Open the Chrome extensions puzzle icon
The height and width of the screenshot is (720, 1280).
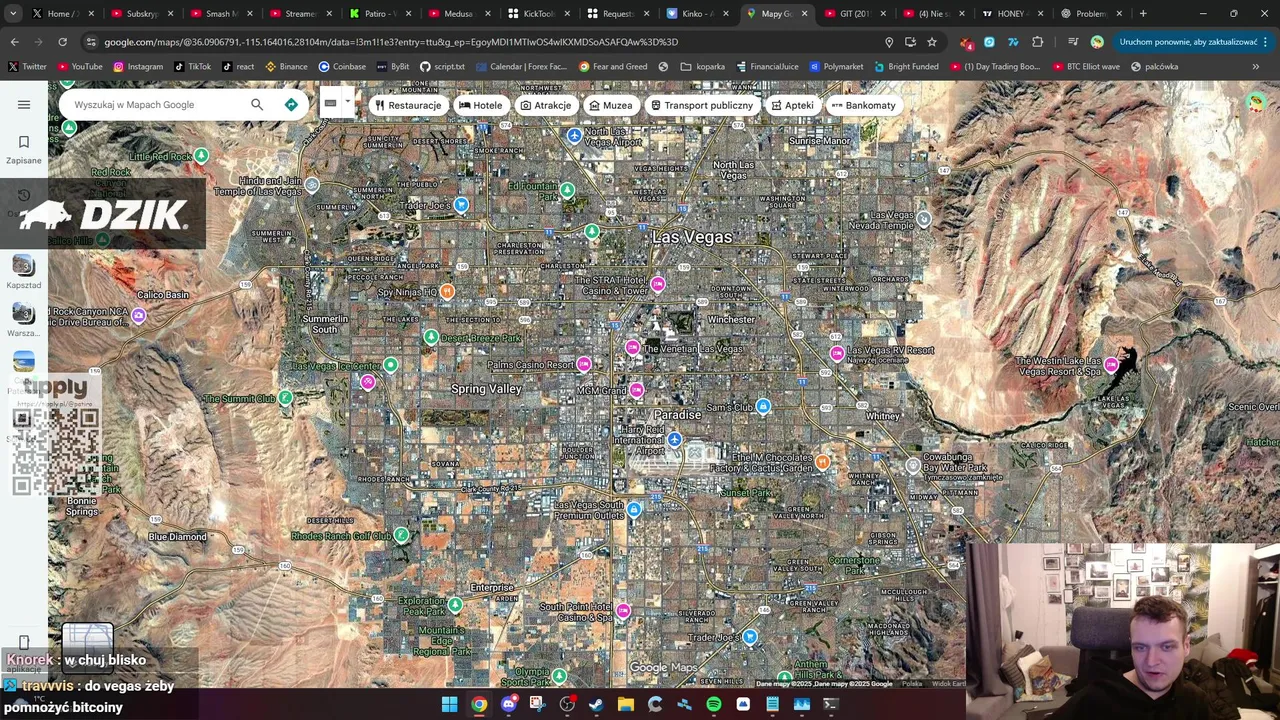[x=1037, y=42]
